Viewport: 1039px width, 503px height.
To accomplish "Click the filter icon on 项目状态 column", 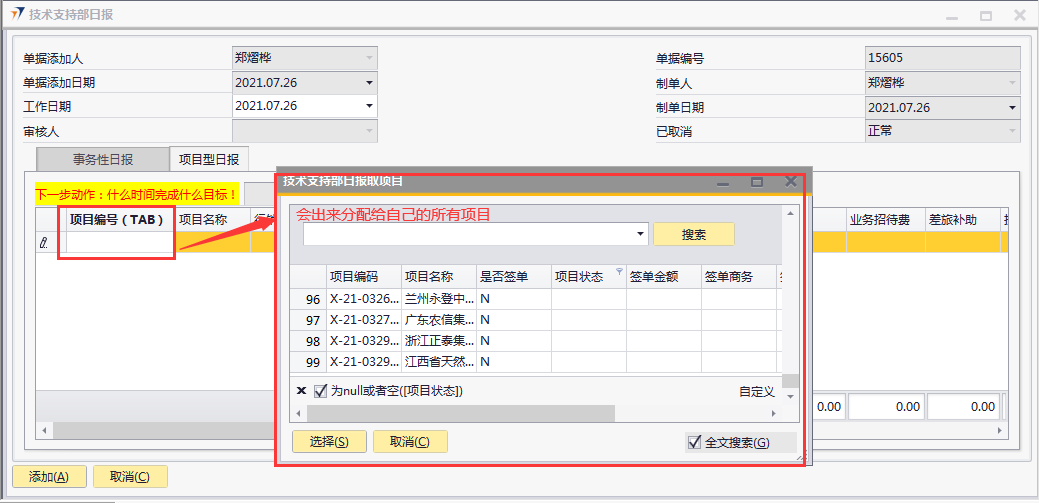I will [618, 272].
